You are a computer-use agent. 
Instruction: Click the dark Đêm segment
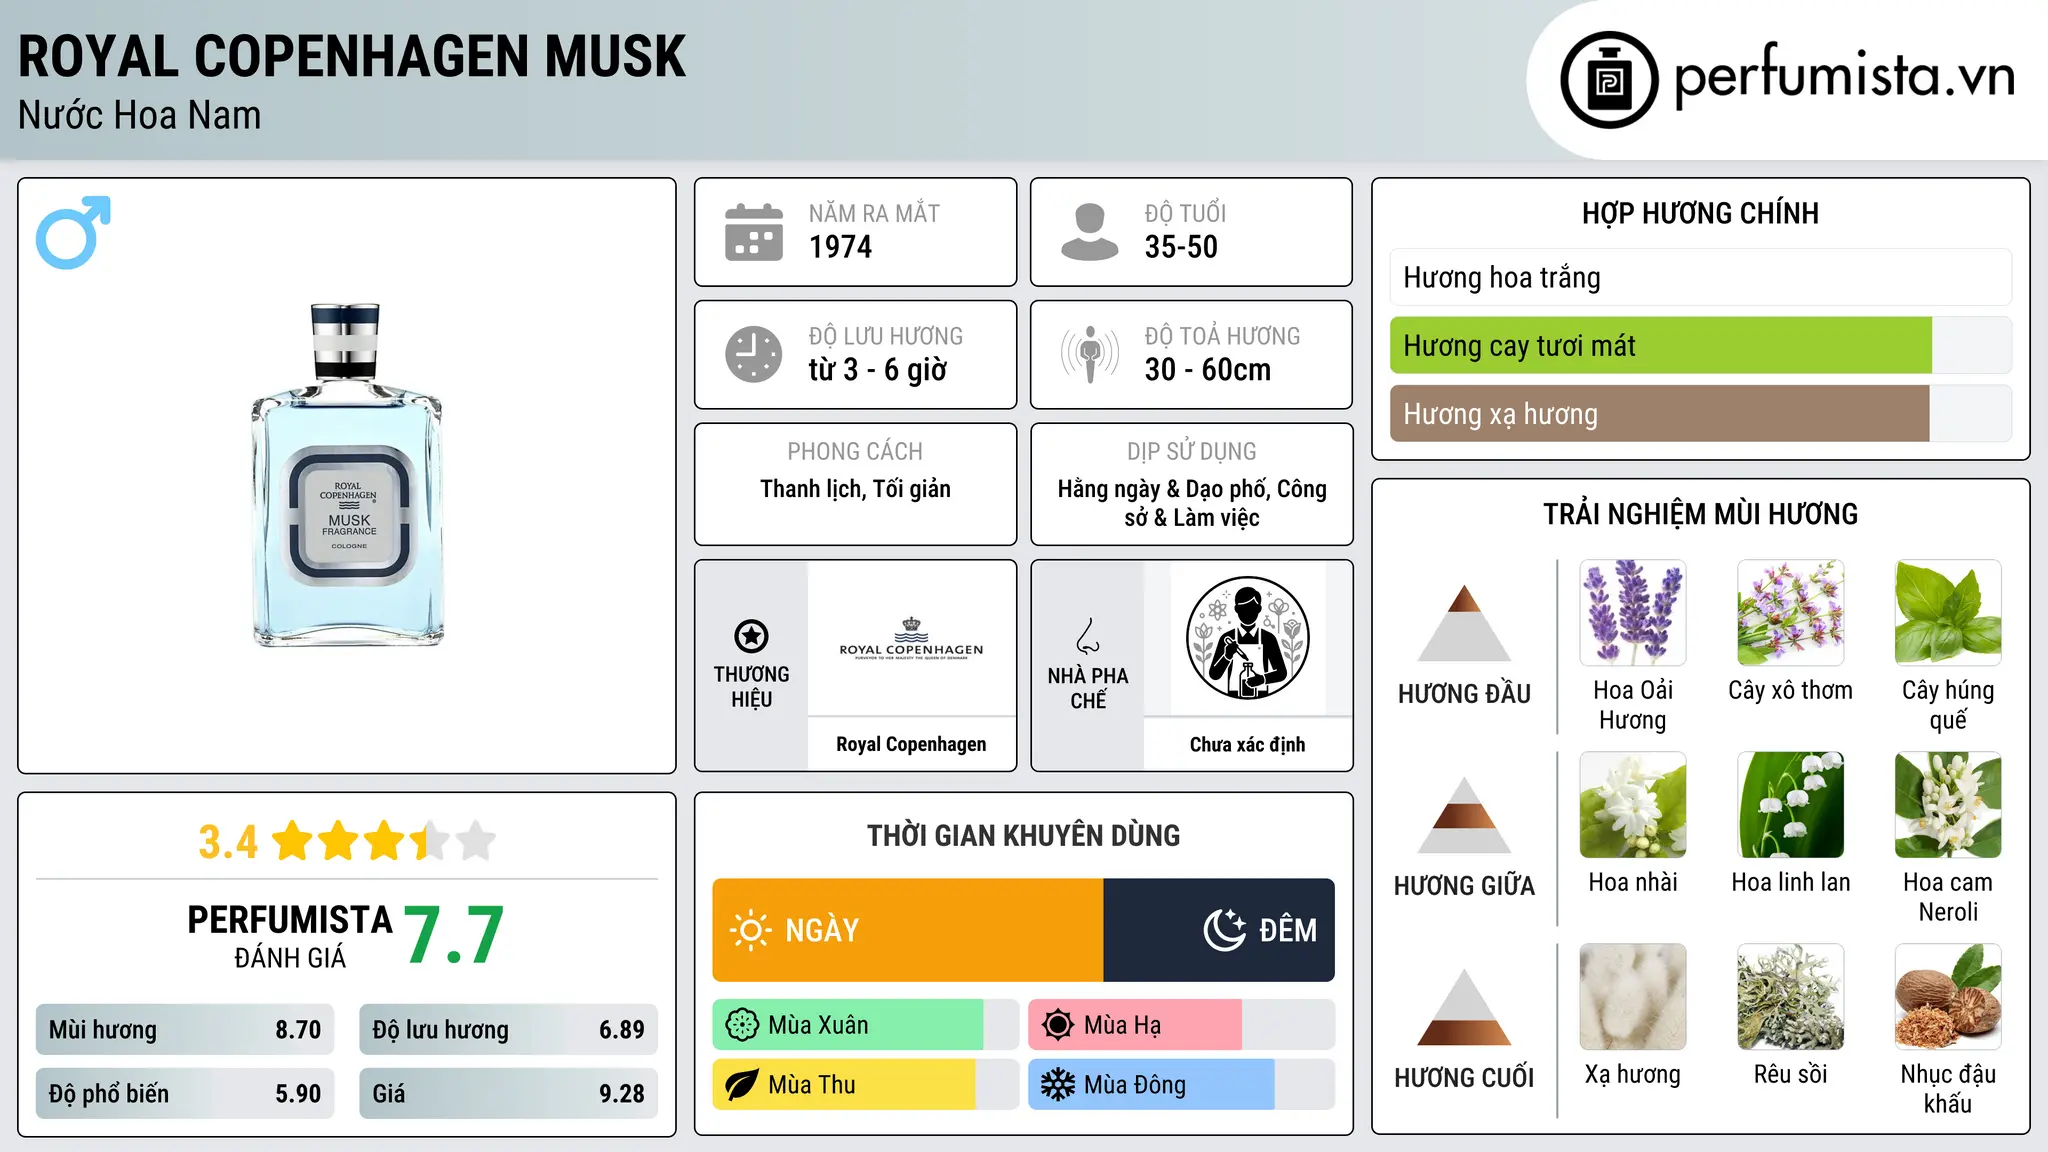pos(1219,930)
